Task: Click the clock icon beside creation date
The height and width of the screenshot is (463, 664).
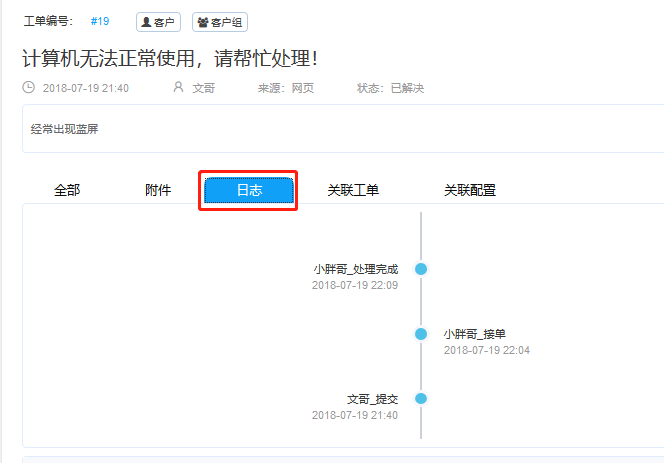Action: tap(29, 88)
